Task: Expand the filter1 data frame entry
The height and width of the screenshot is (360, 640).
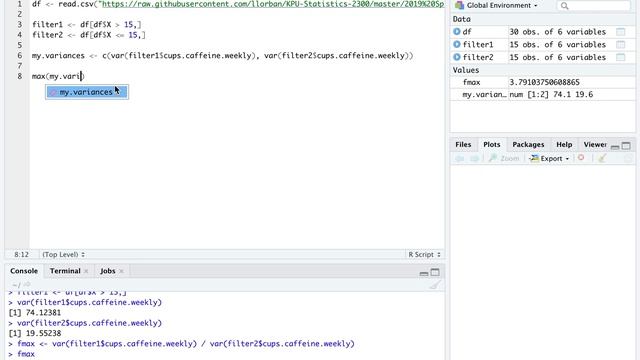Action: pos(457,44)
